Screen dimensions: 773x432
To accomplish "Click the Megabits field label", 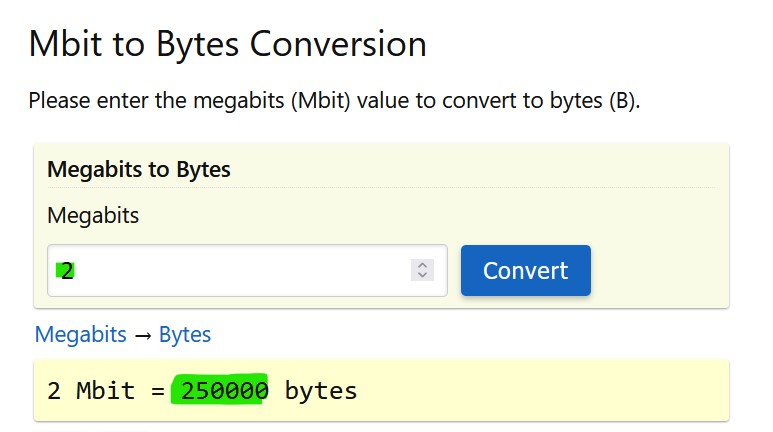I will 93,215.
